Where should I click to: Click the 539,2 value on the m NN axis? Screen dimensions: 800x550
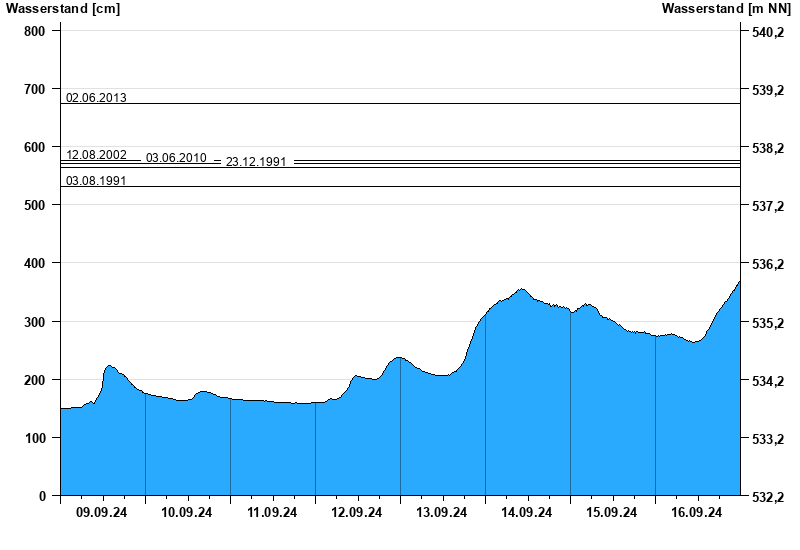pyautogui.click(x=768, y=90)
